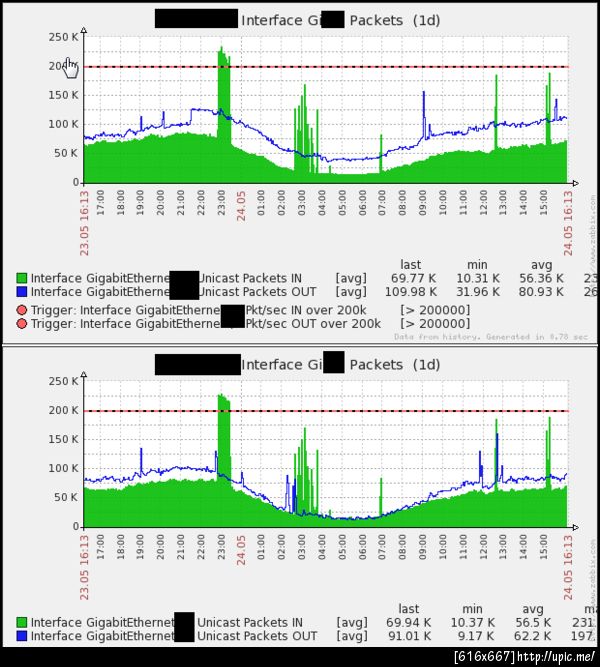Click Packets (1d) title of lower graph
Image resolution: width=600 pixels, height=667 pixels.
(394, 365)
